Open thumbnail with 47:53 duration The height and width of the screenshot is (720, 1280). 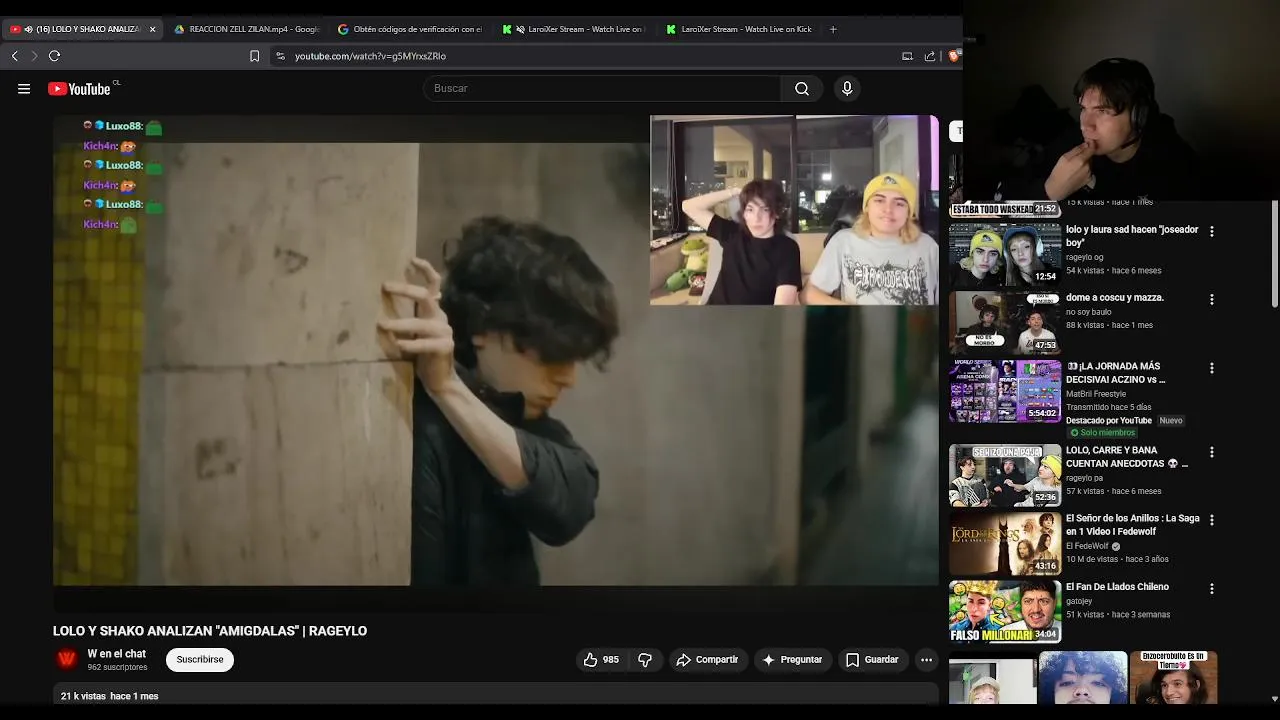click(x=1005, y=323)
